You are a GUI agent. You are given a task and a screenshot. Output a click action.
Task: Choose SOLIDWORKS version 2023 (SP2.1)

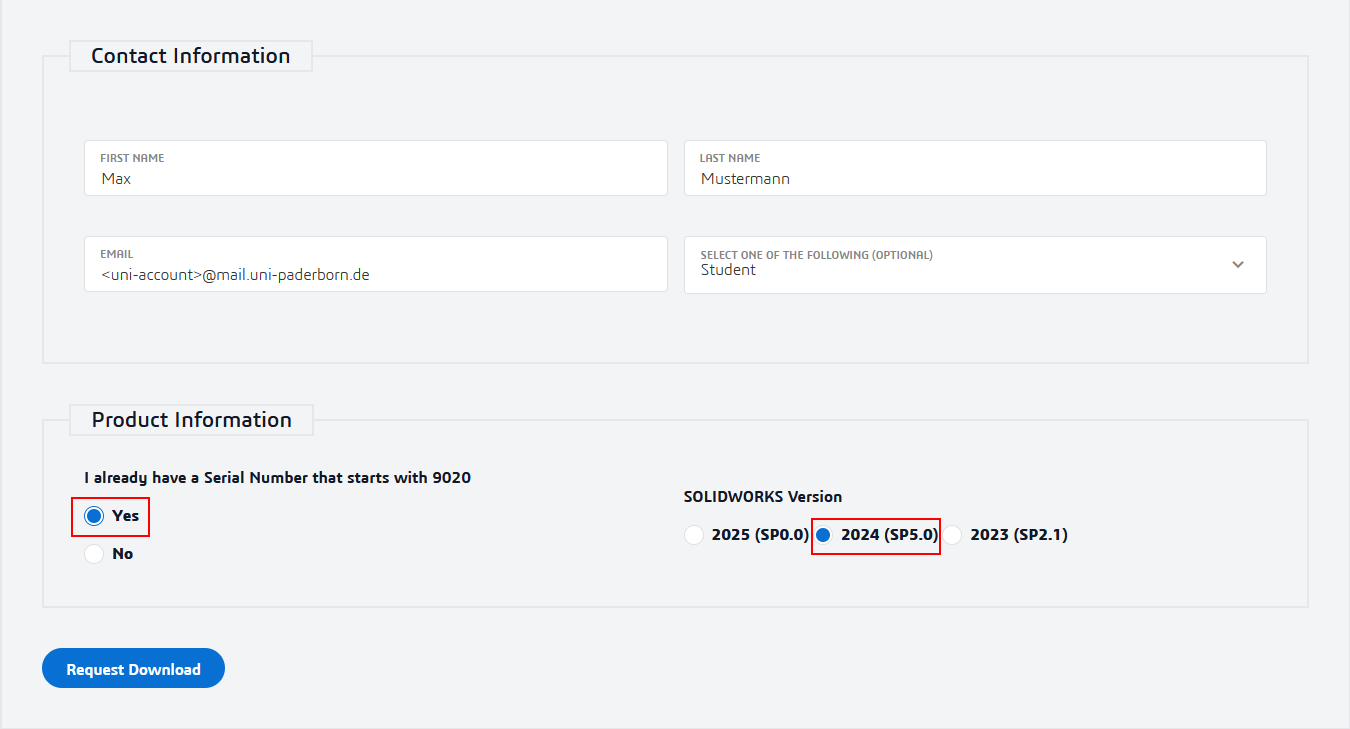click(953, 535)
